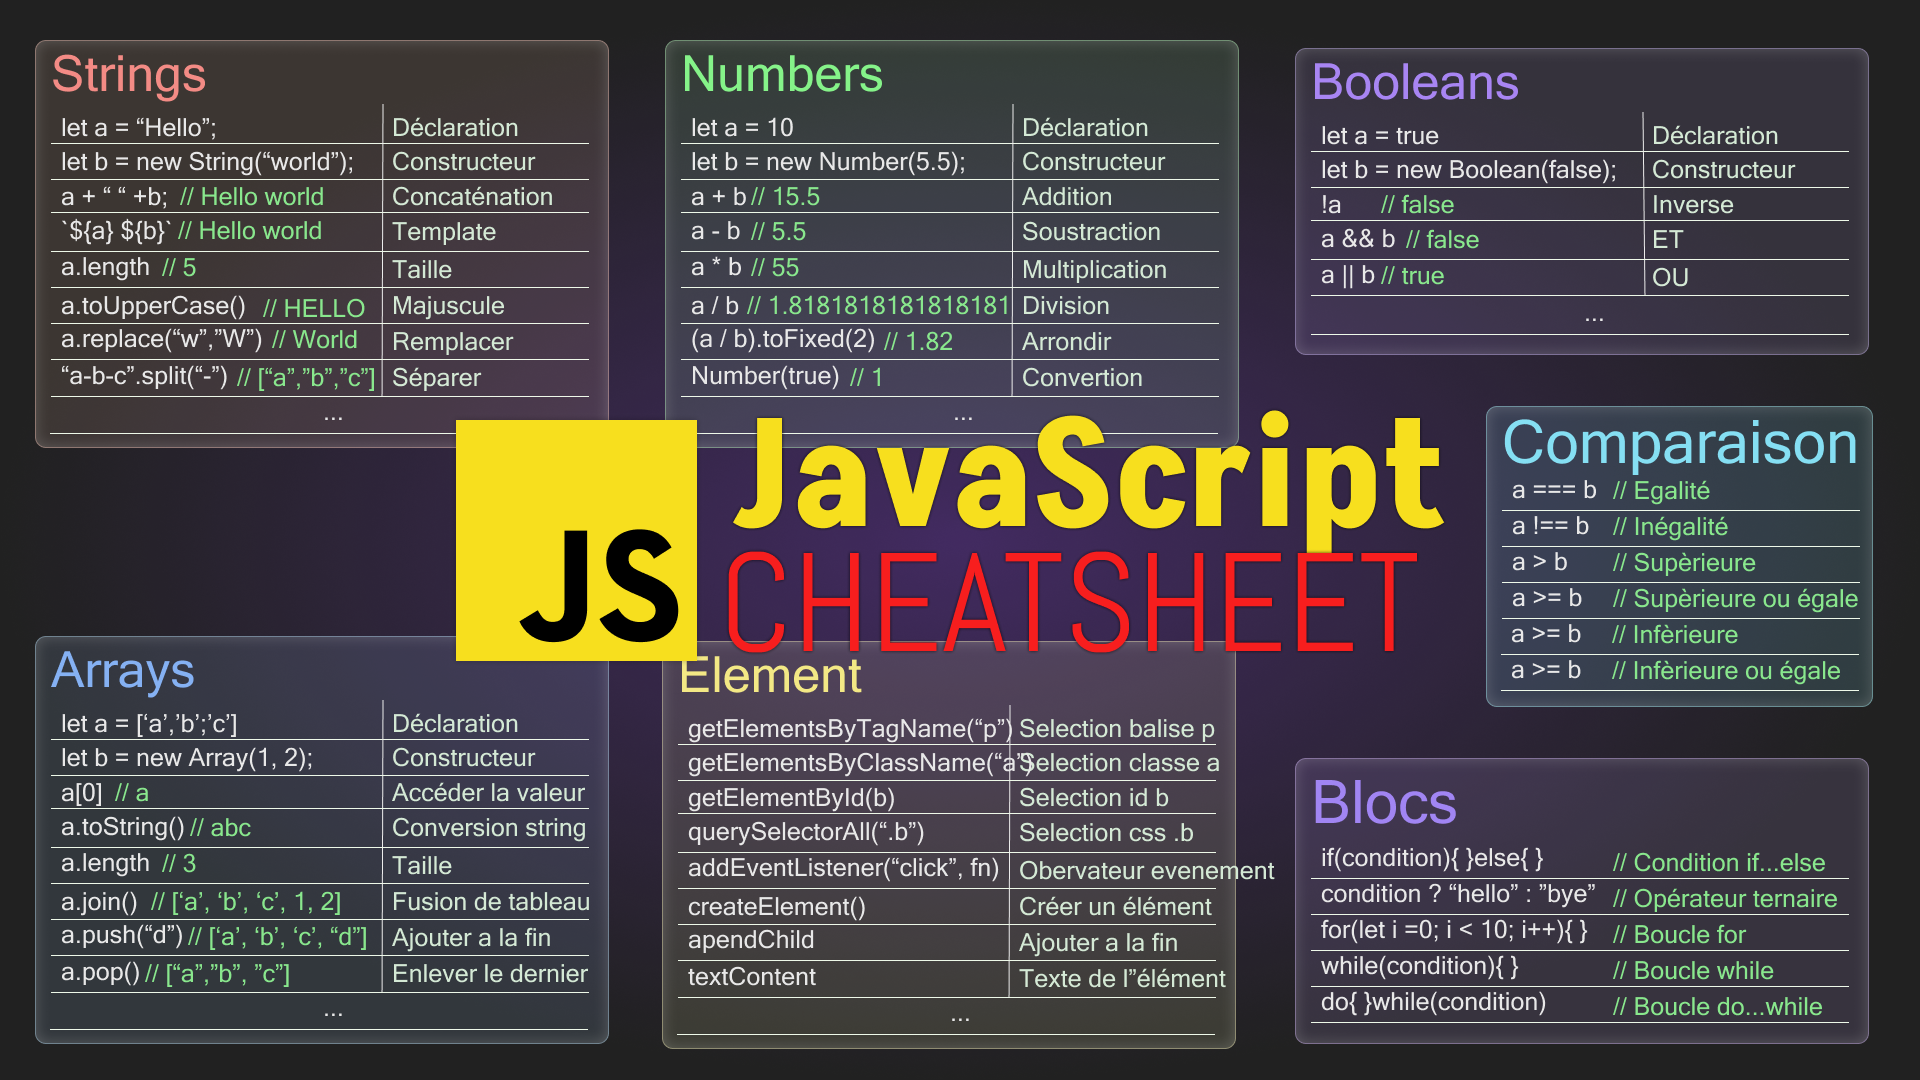The height and width of the screenshot is (1080, 1920).
Task: Click the Multiplication label
Action: tap(1094, 270)
